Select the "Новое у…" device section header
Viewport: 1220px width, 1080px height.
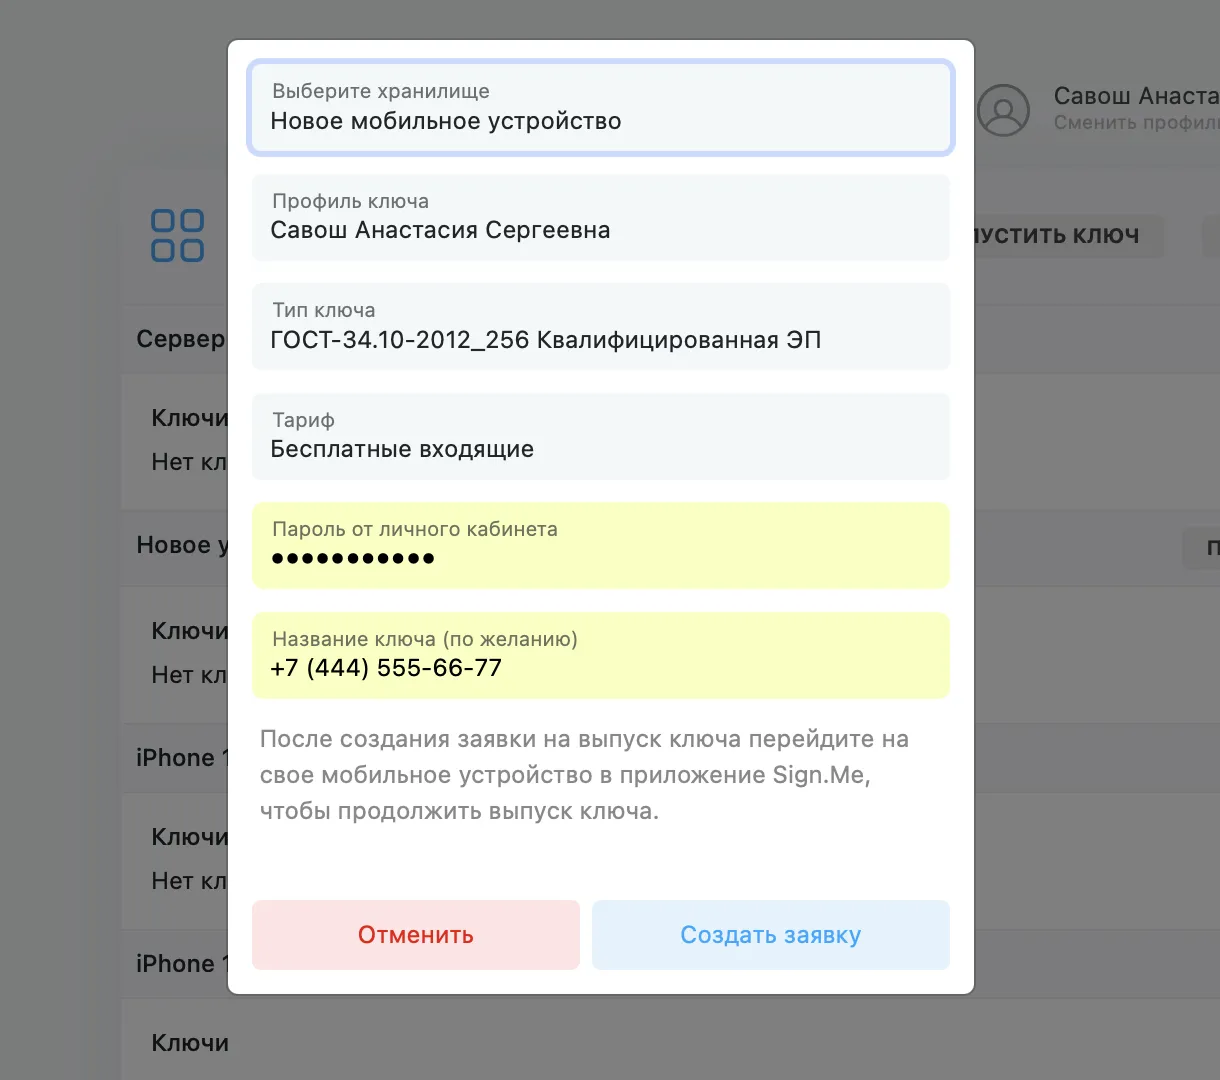point(182,545)
